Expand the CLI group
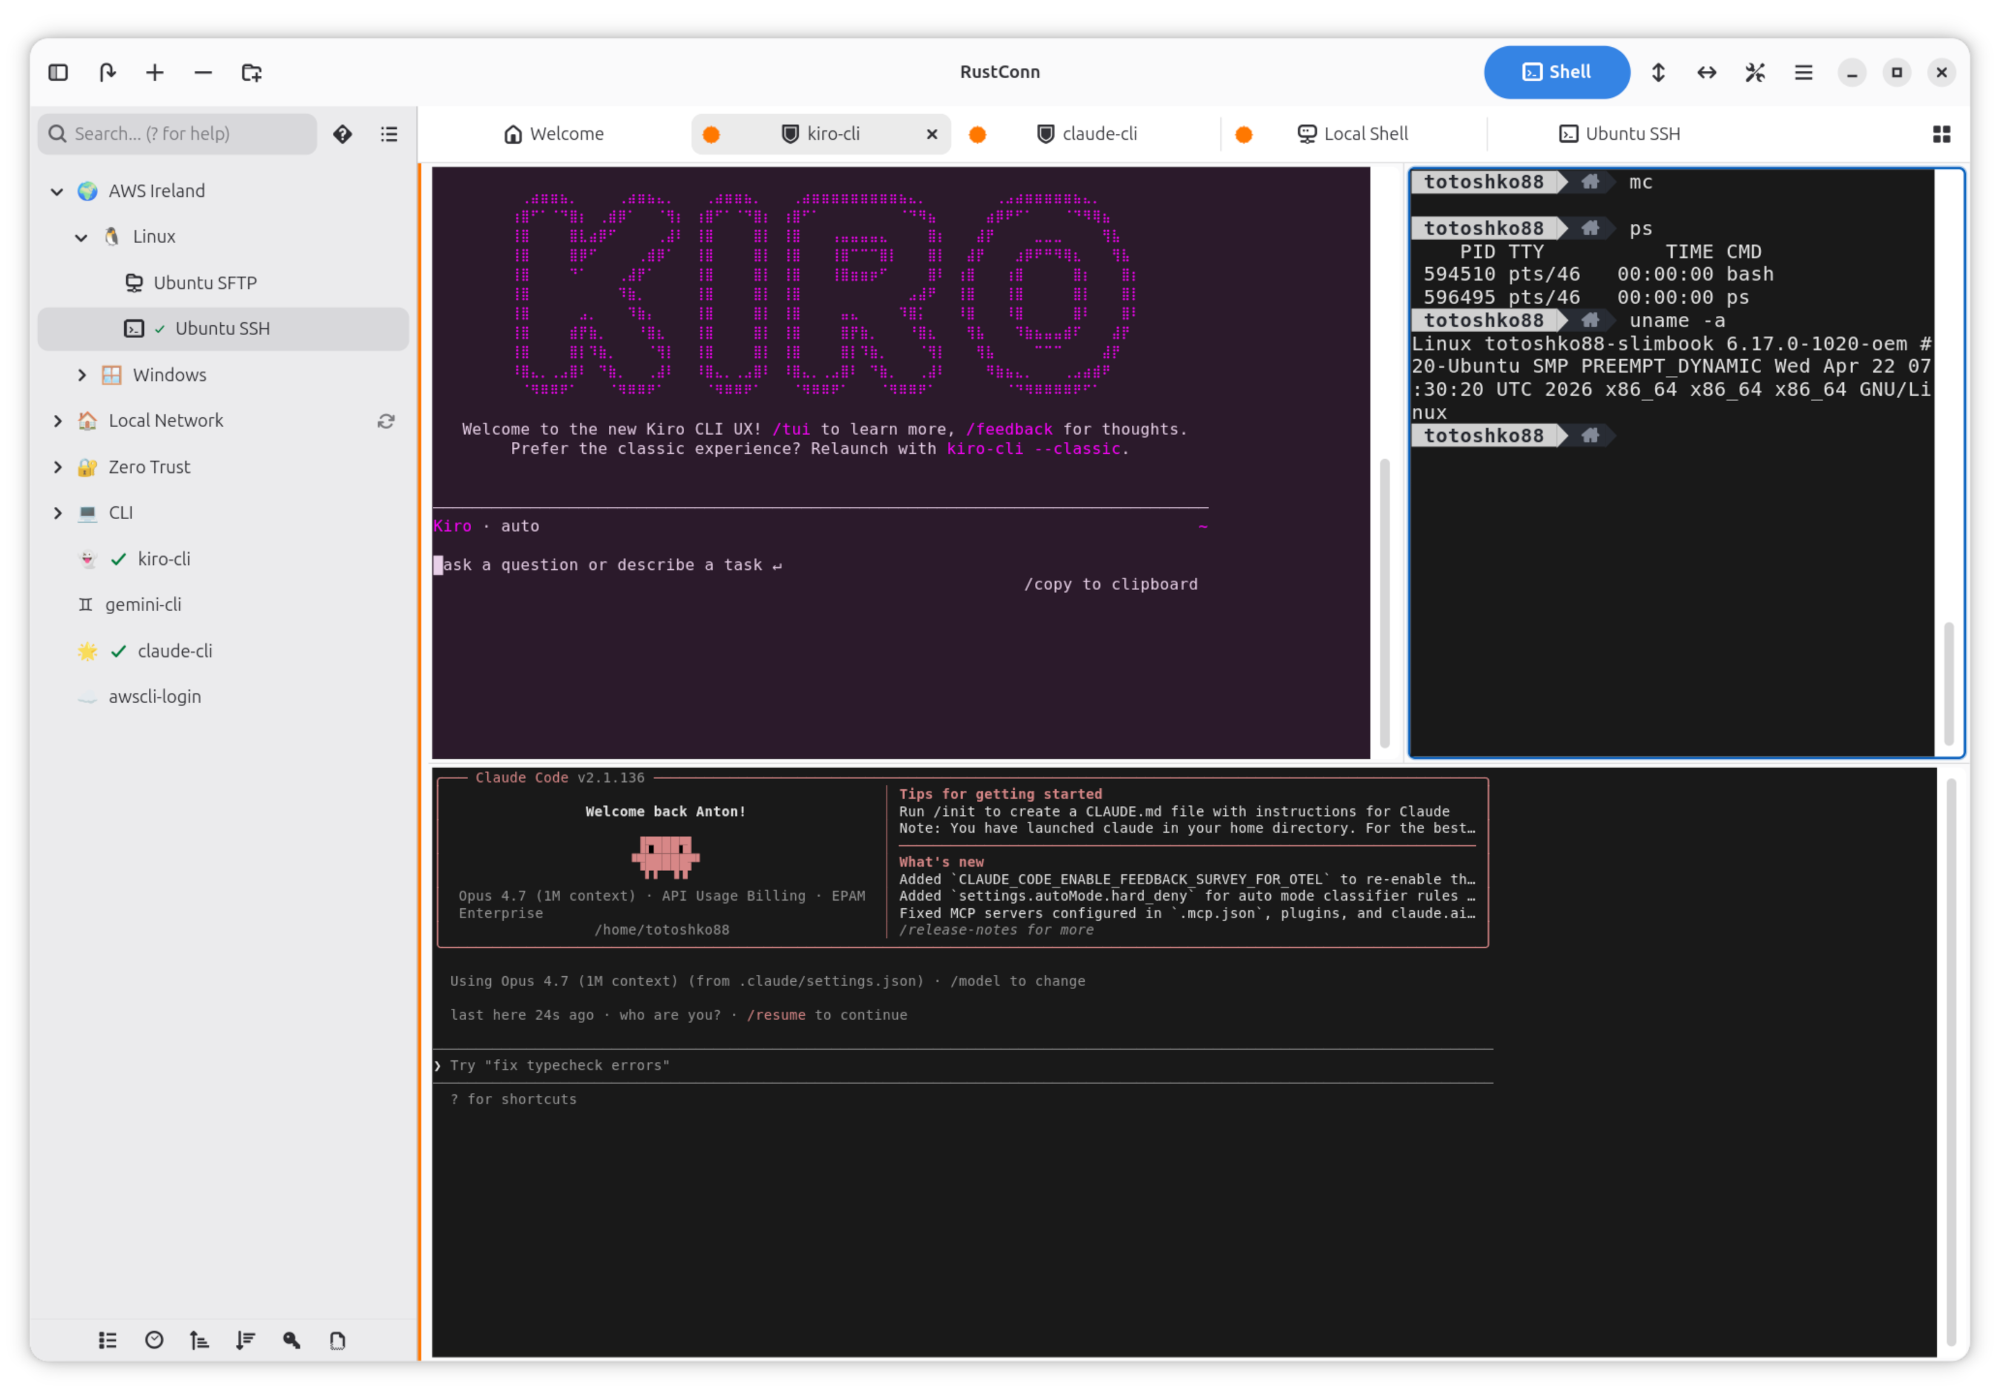The height and width of the screenshot is (1400, 2000). 57,513
